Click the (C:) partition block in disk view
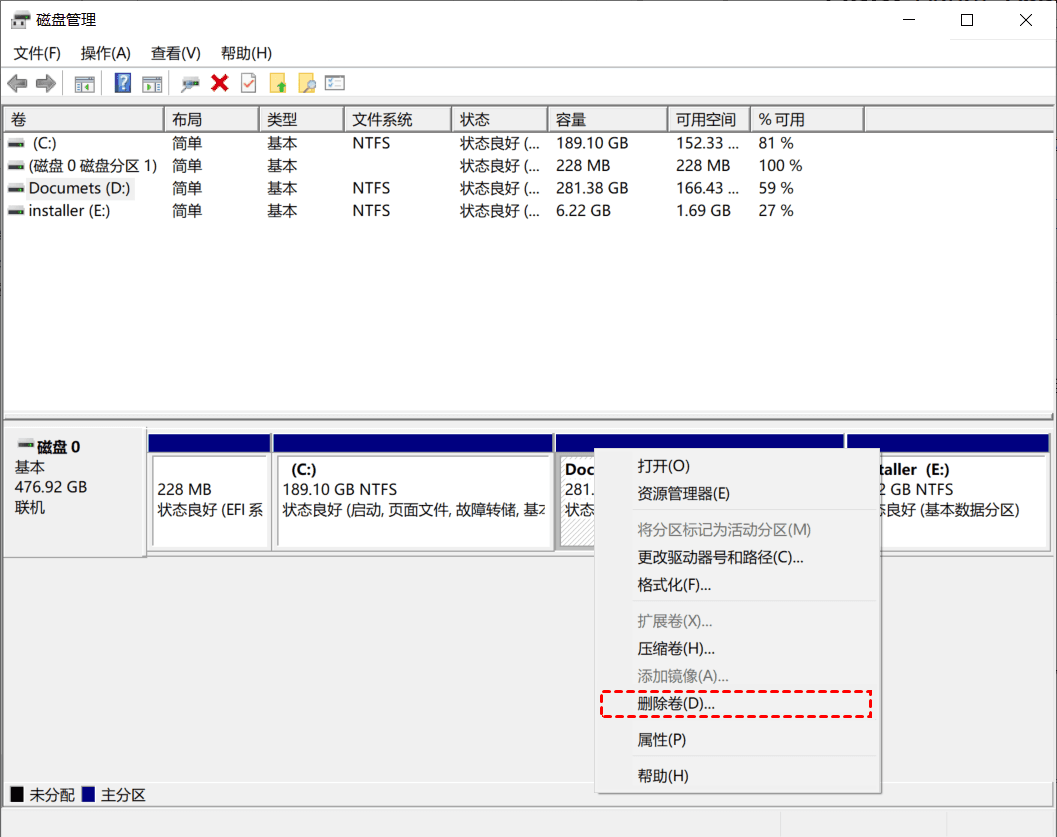The height and width of the screenshot is (837, 1057). point(414,490)
